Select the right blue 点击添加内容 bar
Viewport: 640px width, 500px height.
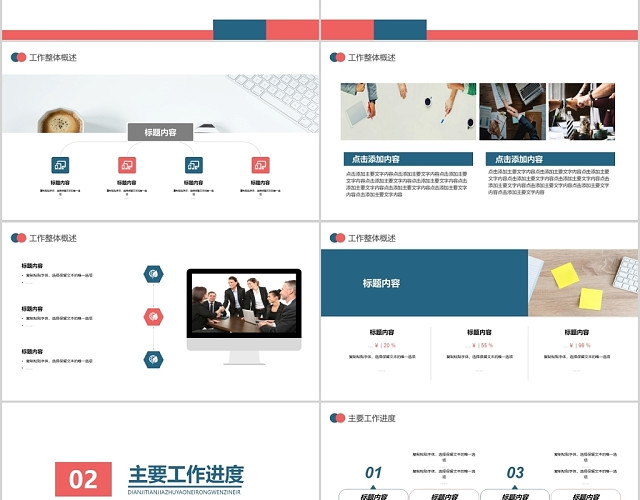click(x=550, y=159)
